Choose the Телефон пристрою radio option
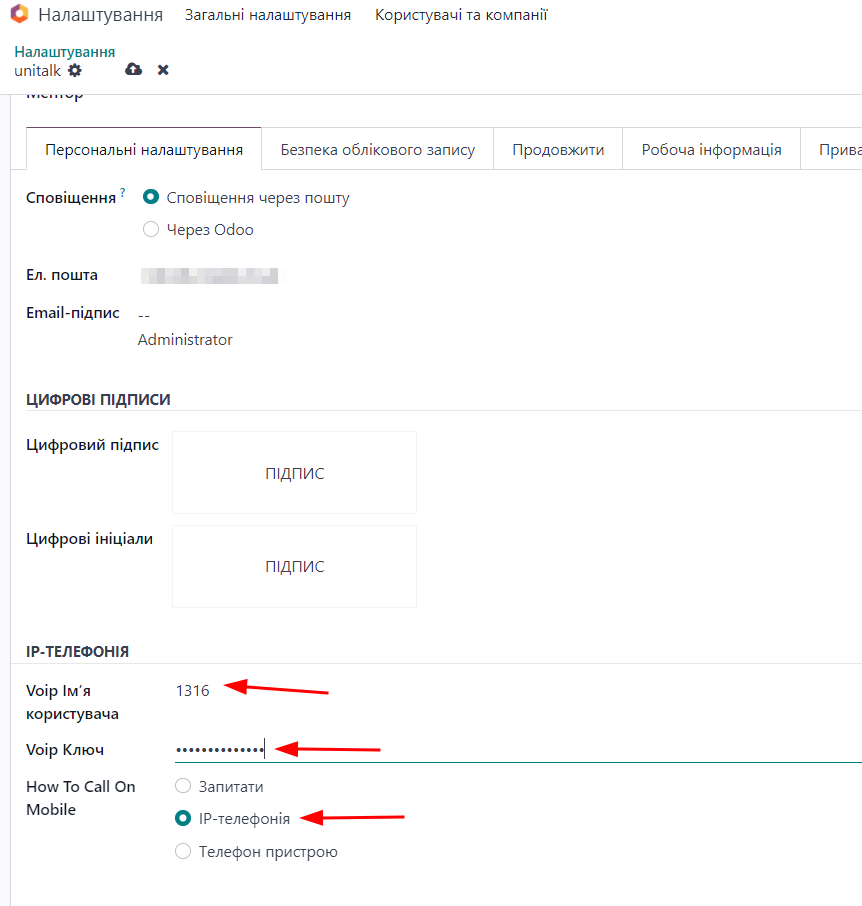 183,852
